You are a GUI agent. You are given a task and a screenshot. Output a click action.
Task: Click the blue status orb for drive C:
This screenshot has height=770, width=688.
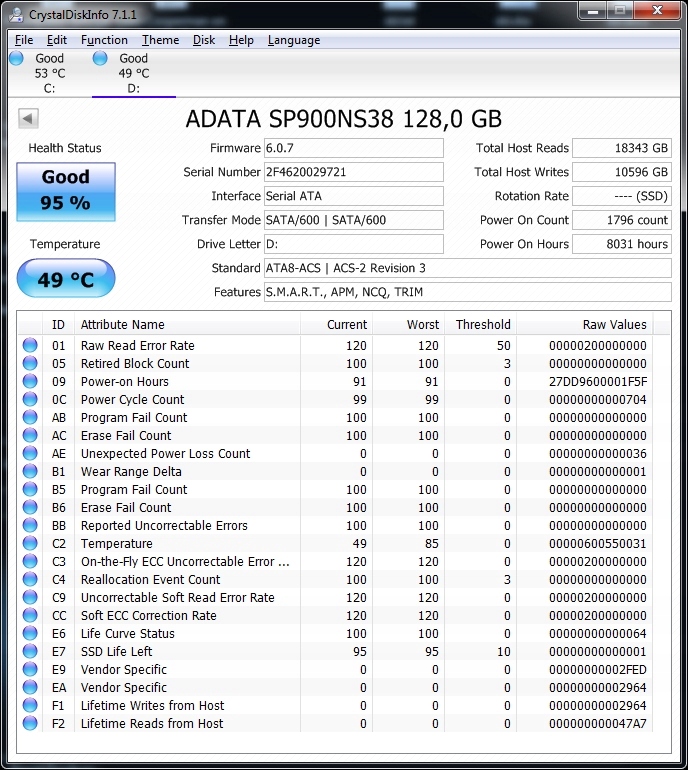pos(16,58)
